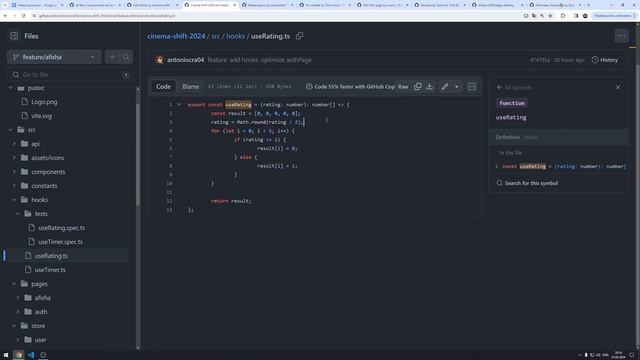Switch to the Code view tab
Image resolution: width=640 pixels, height=360 pixels.
point(163,87)
